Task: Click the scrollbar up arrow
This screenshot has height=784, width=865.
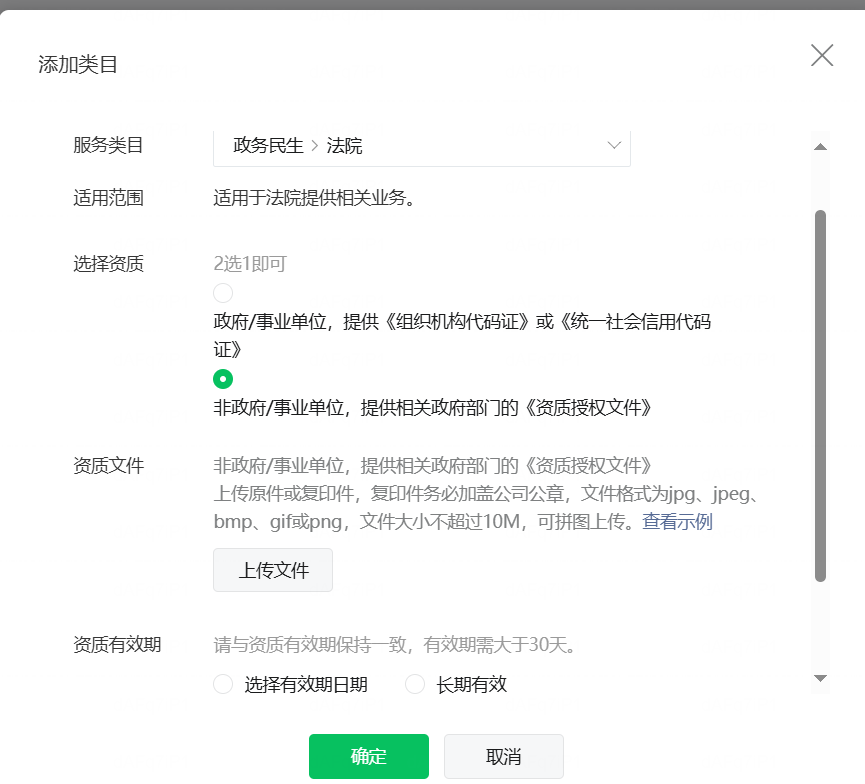Action: tap(820, 147)
